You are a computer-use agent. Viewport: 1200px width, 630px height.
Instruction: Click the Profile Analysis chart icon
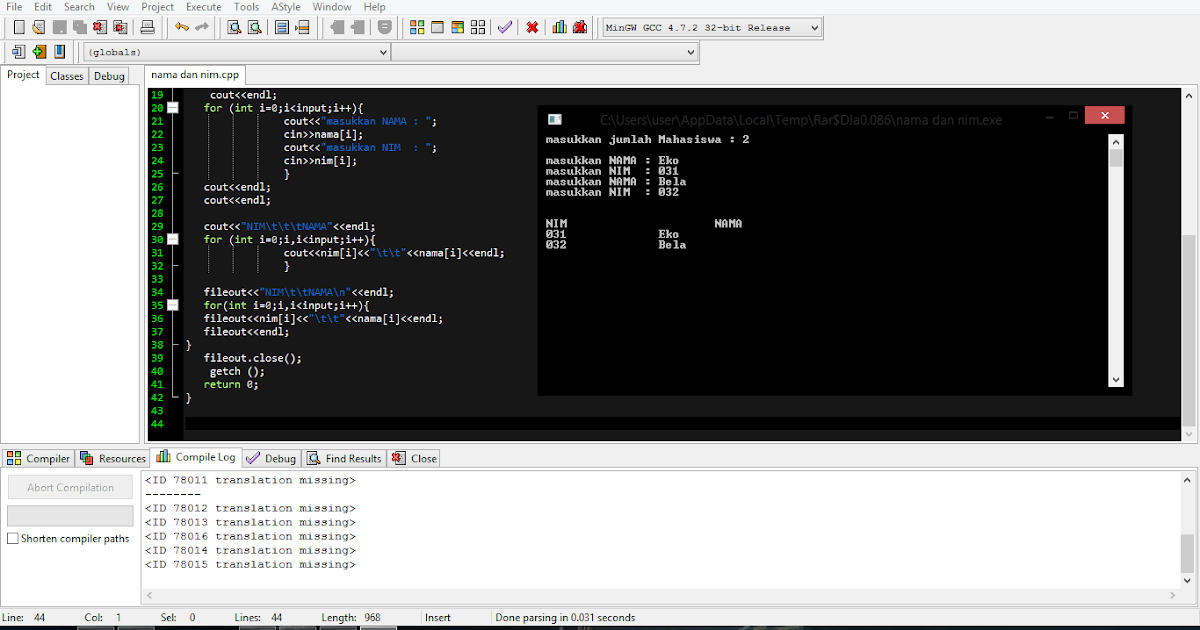tap(560, 27)
